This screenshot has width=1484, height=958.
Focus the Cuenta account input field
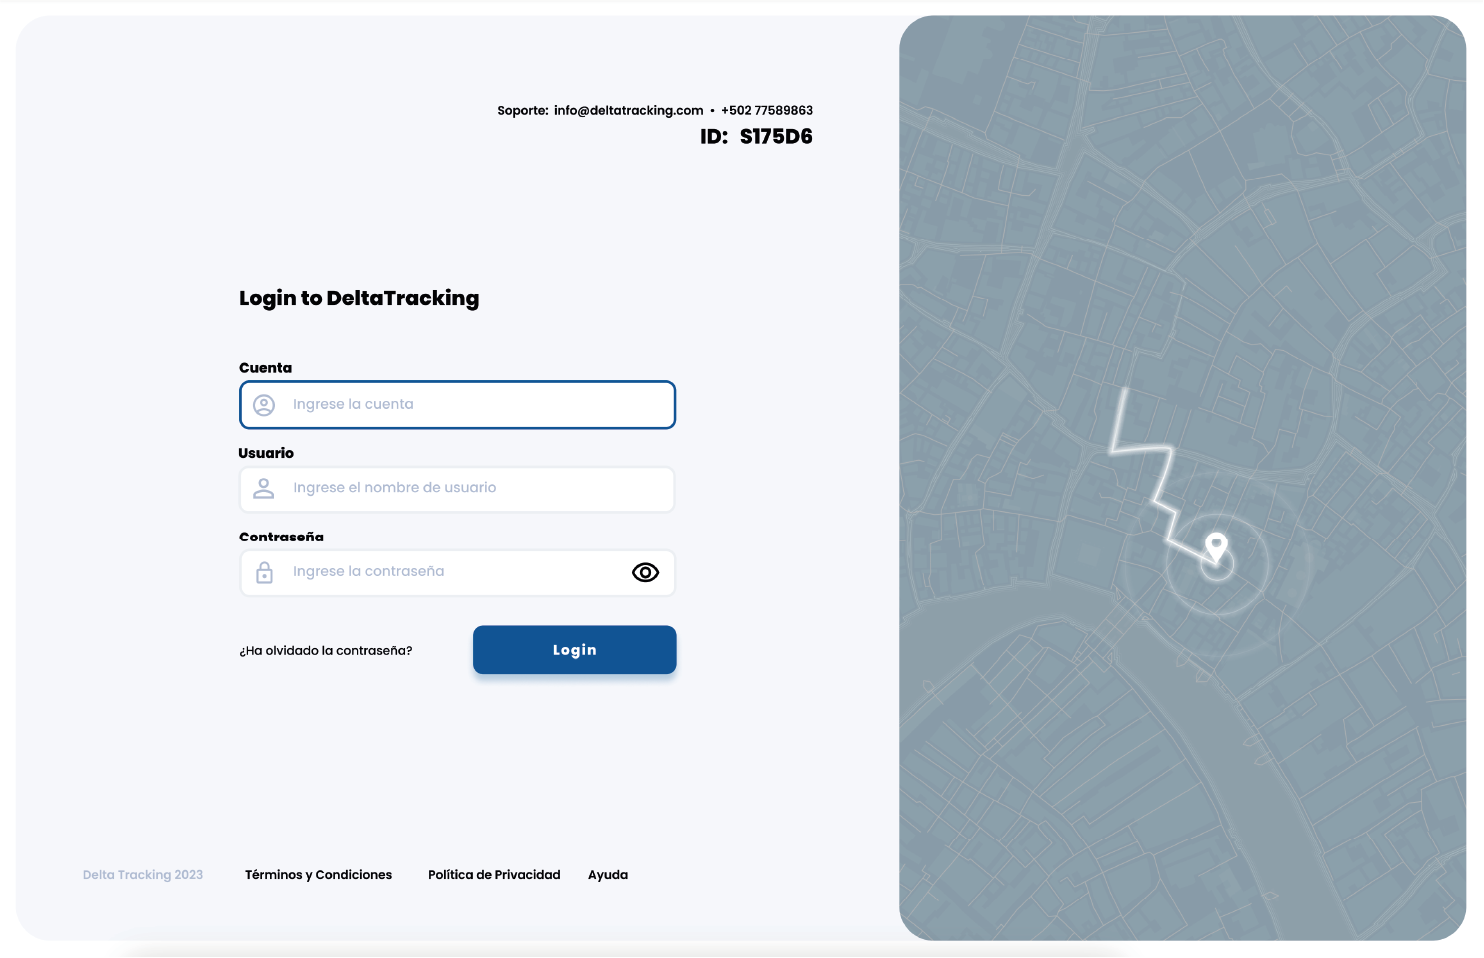(458, 405)
